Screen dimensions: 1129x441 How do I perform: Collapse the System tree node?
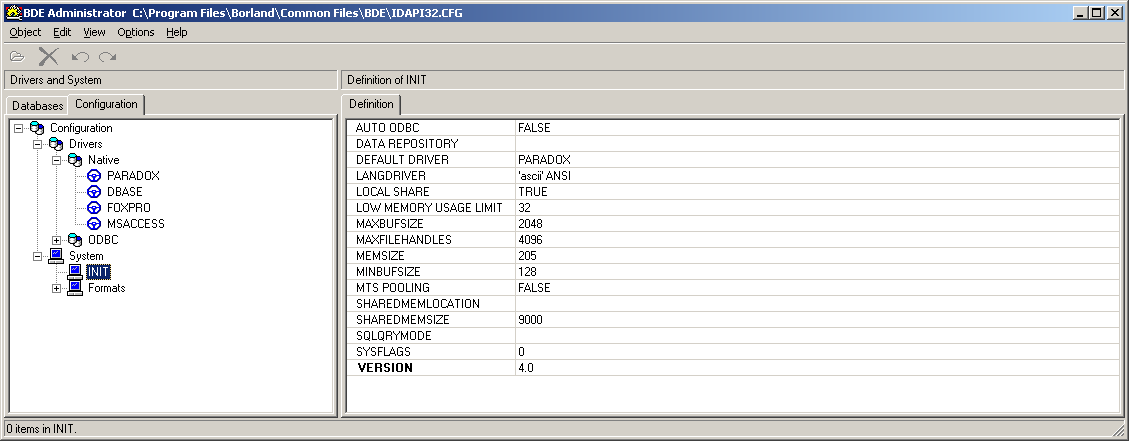click(38, 256)
